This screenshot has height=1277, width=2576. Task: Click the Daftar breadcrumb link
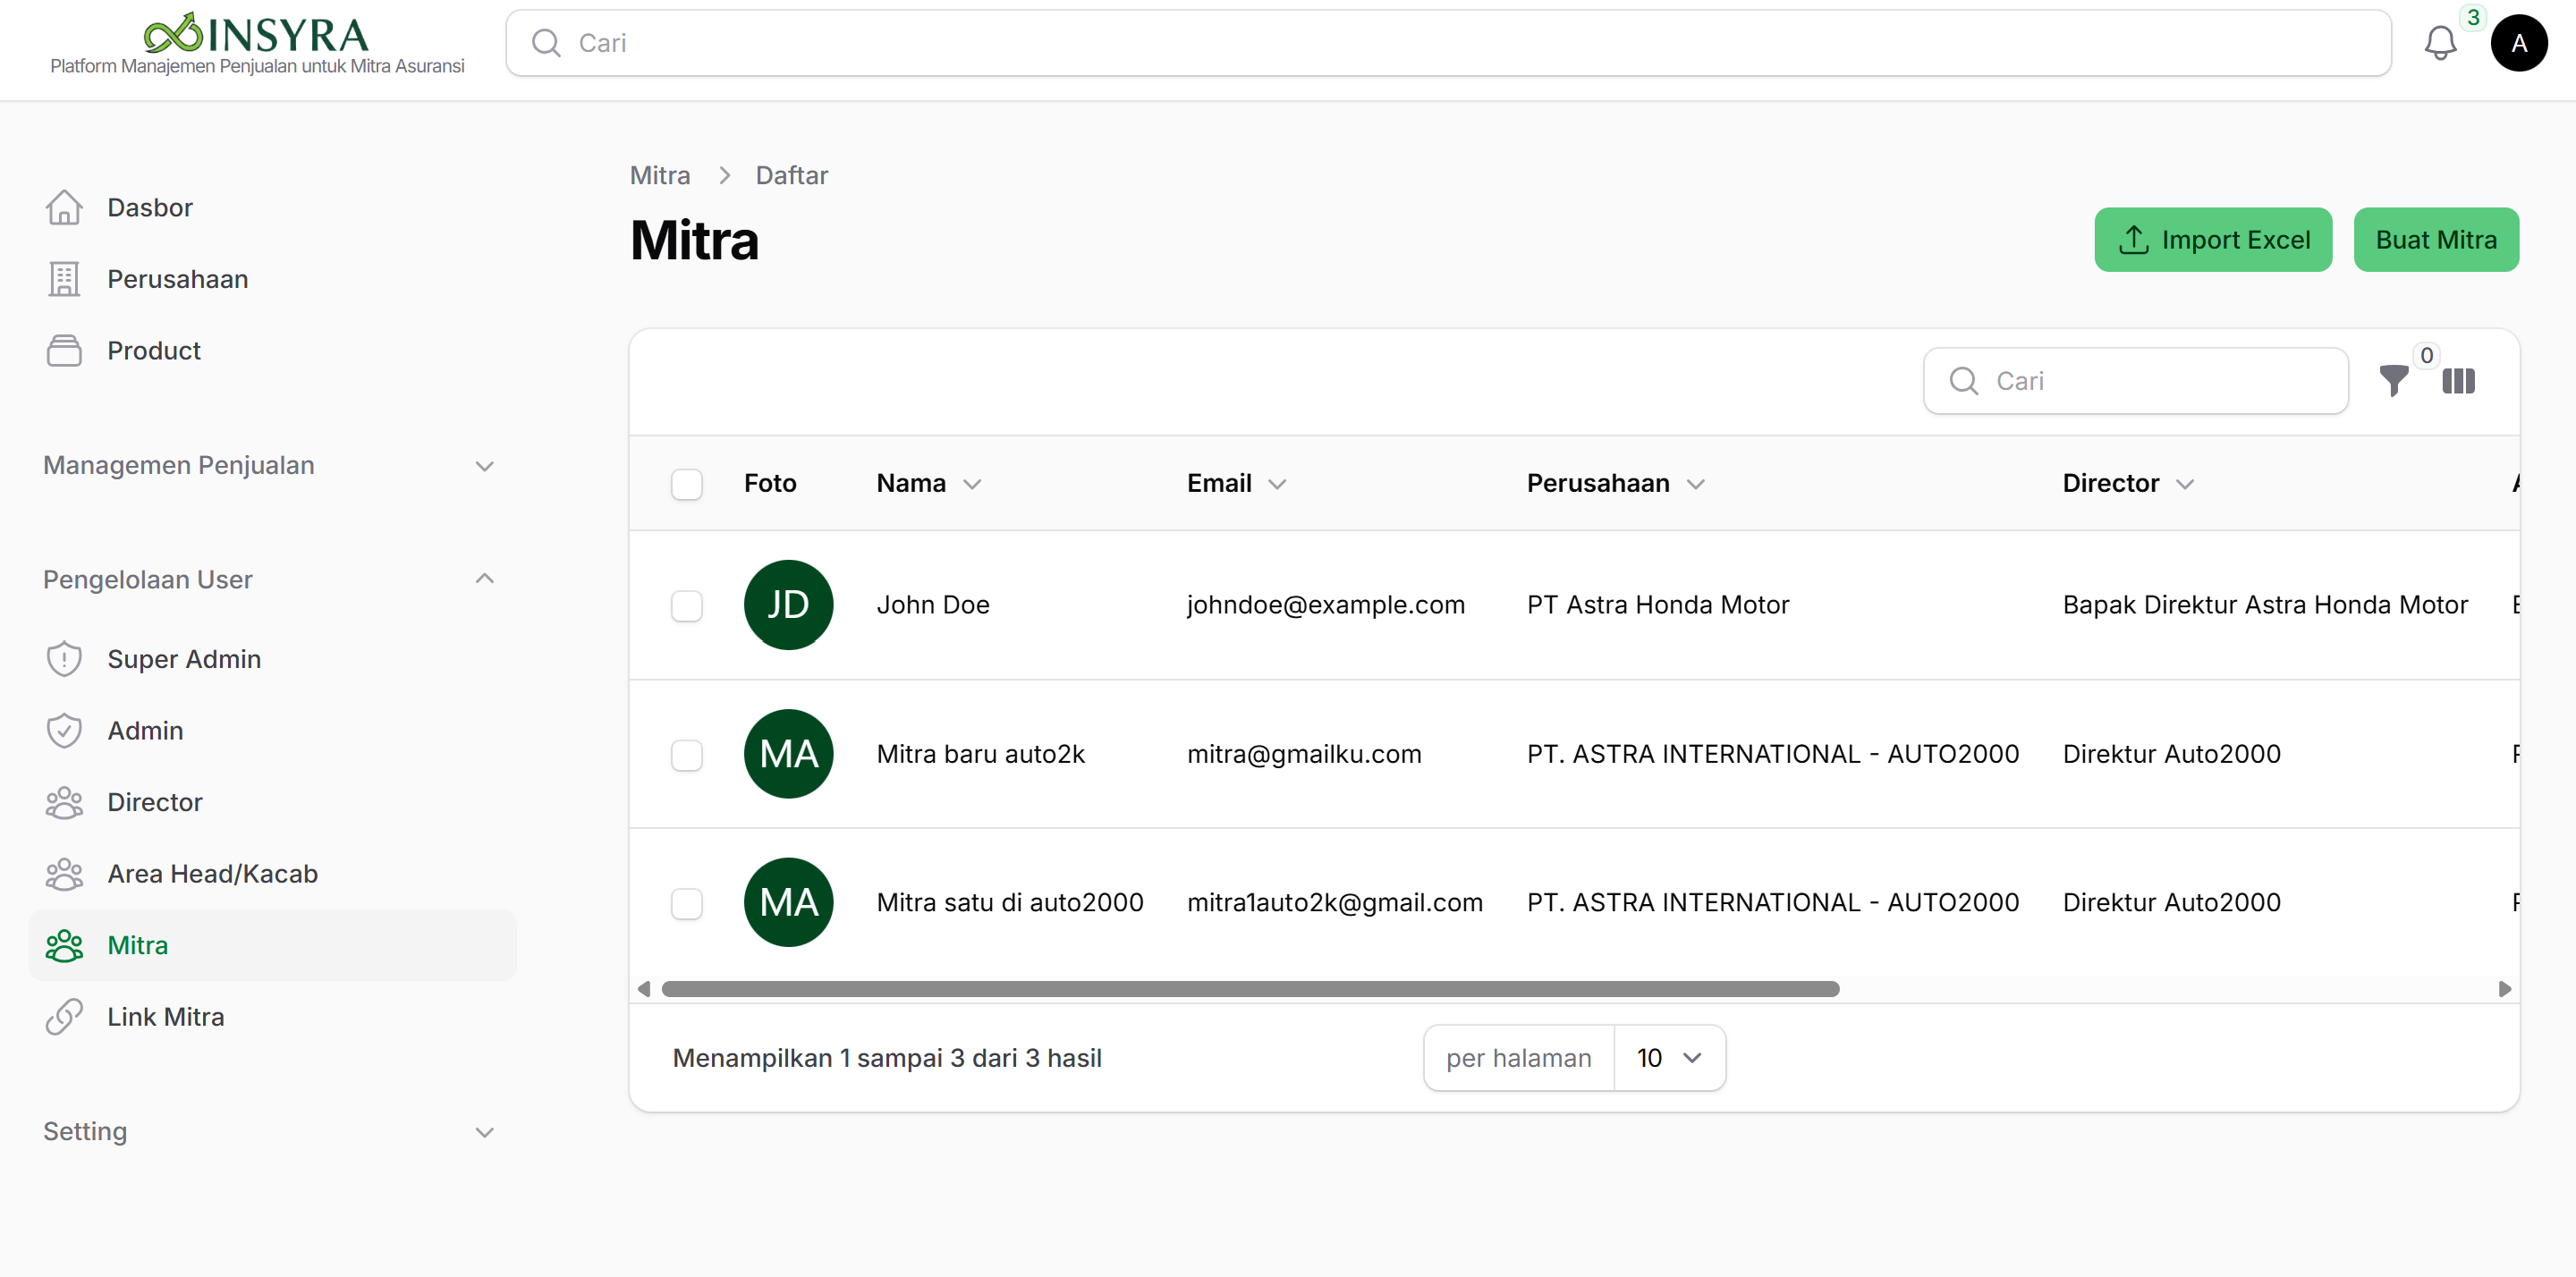pyautogui.click(x=792, y=176)
